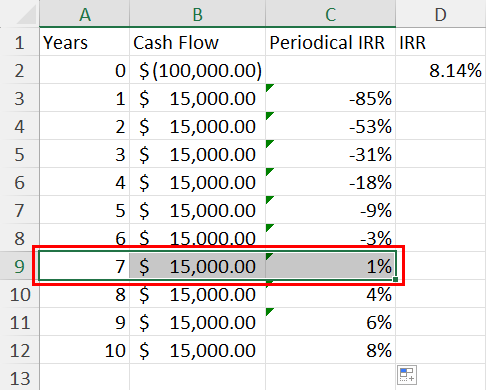This screenshot has height=390, width=486.
Task: Select the $15,000.00 cell in row 9
Action: click(x=197, y=266)
